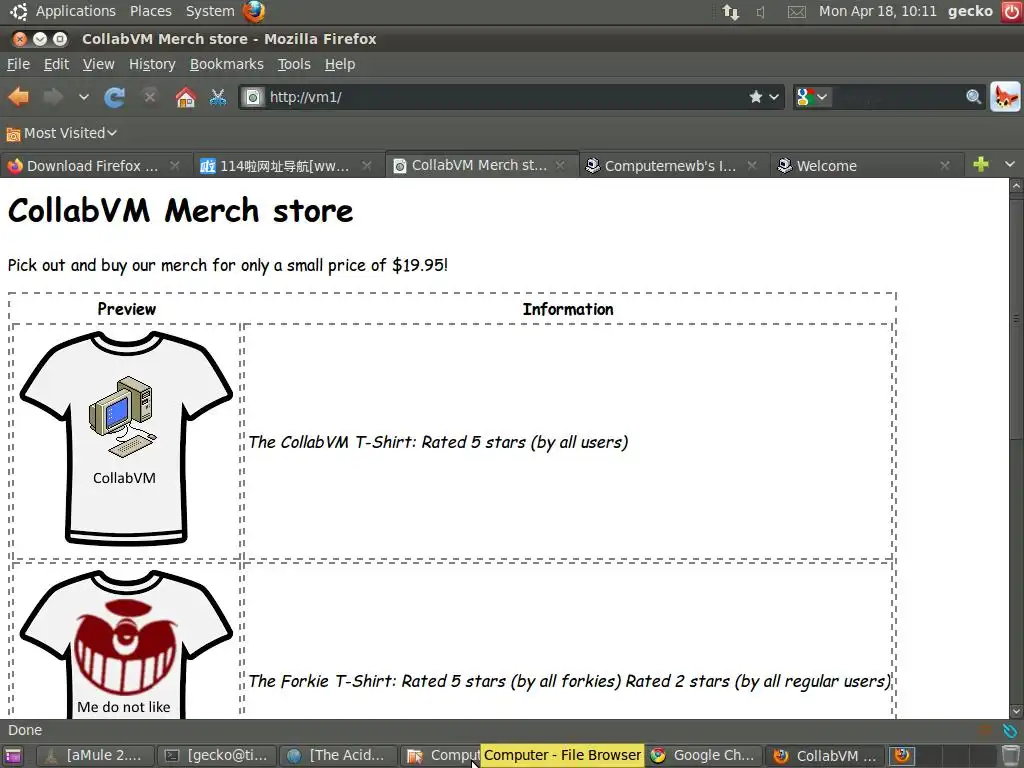Click the clock showing Mon Apr 18
1024x768 pixels.
[878, 11]
